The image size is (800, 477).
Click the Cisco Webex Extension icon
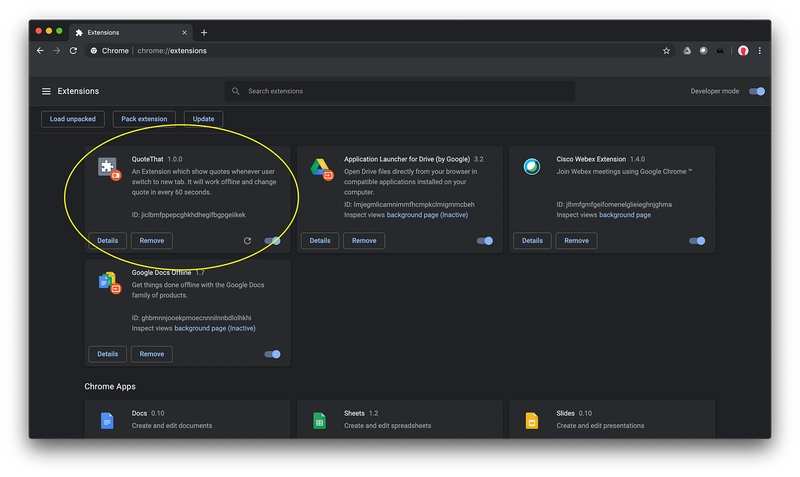click(x=532, y=166)
